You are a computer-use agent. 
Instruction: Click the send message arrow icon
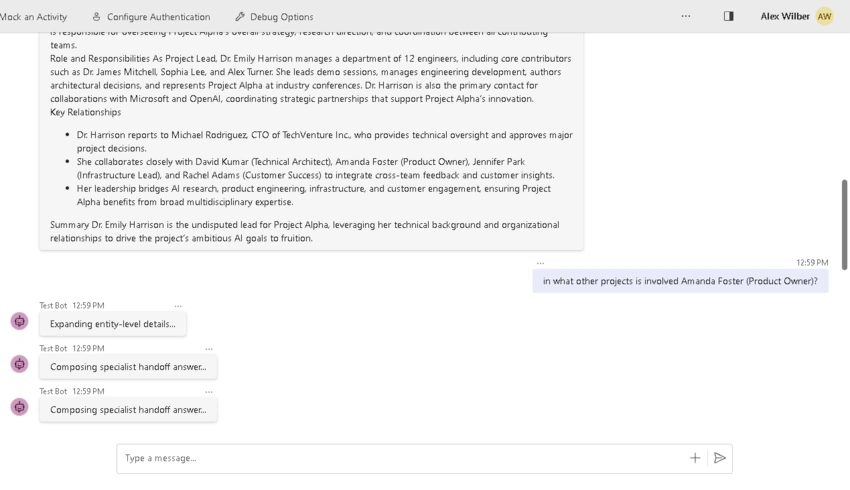(x=720, y=459)
